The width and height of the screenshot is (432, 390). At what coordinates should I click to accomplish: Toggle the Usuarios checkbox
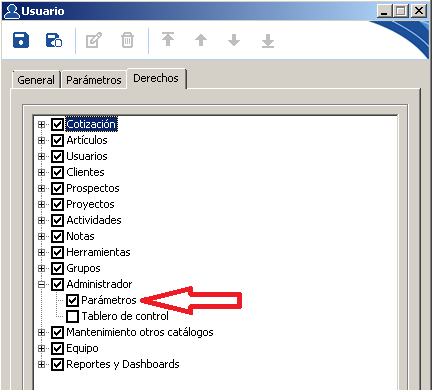pos(57,156)
